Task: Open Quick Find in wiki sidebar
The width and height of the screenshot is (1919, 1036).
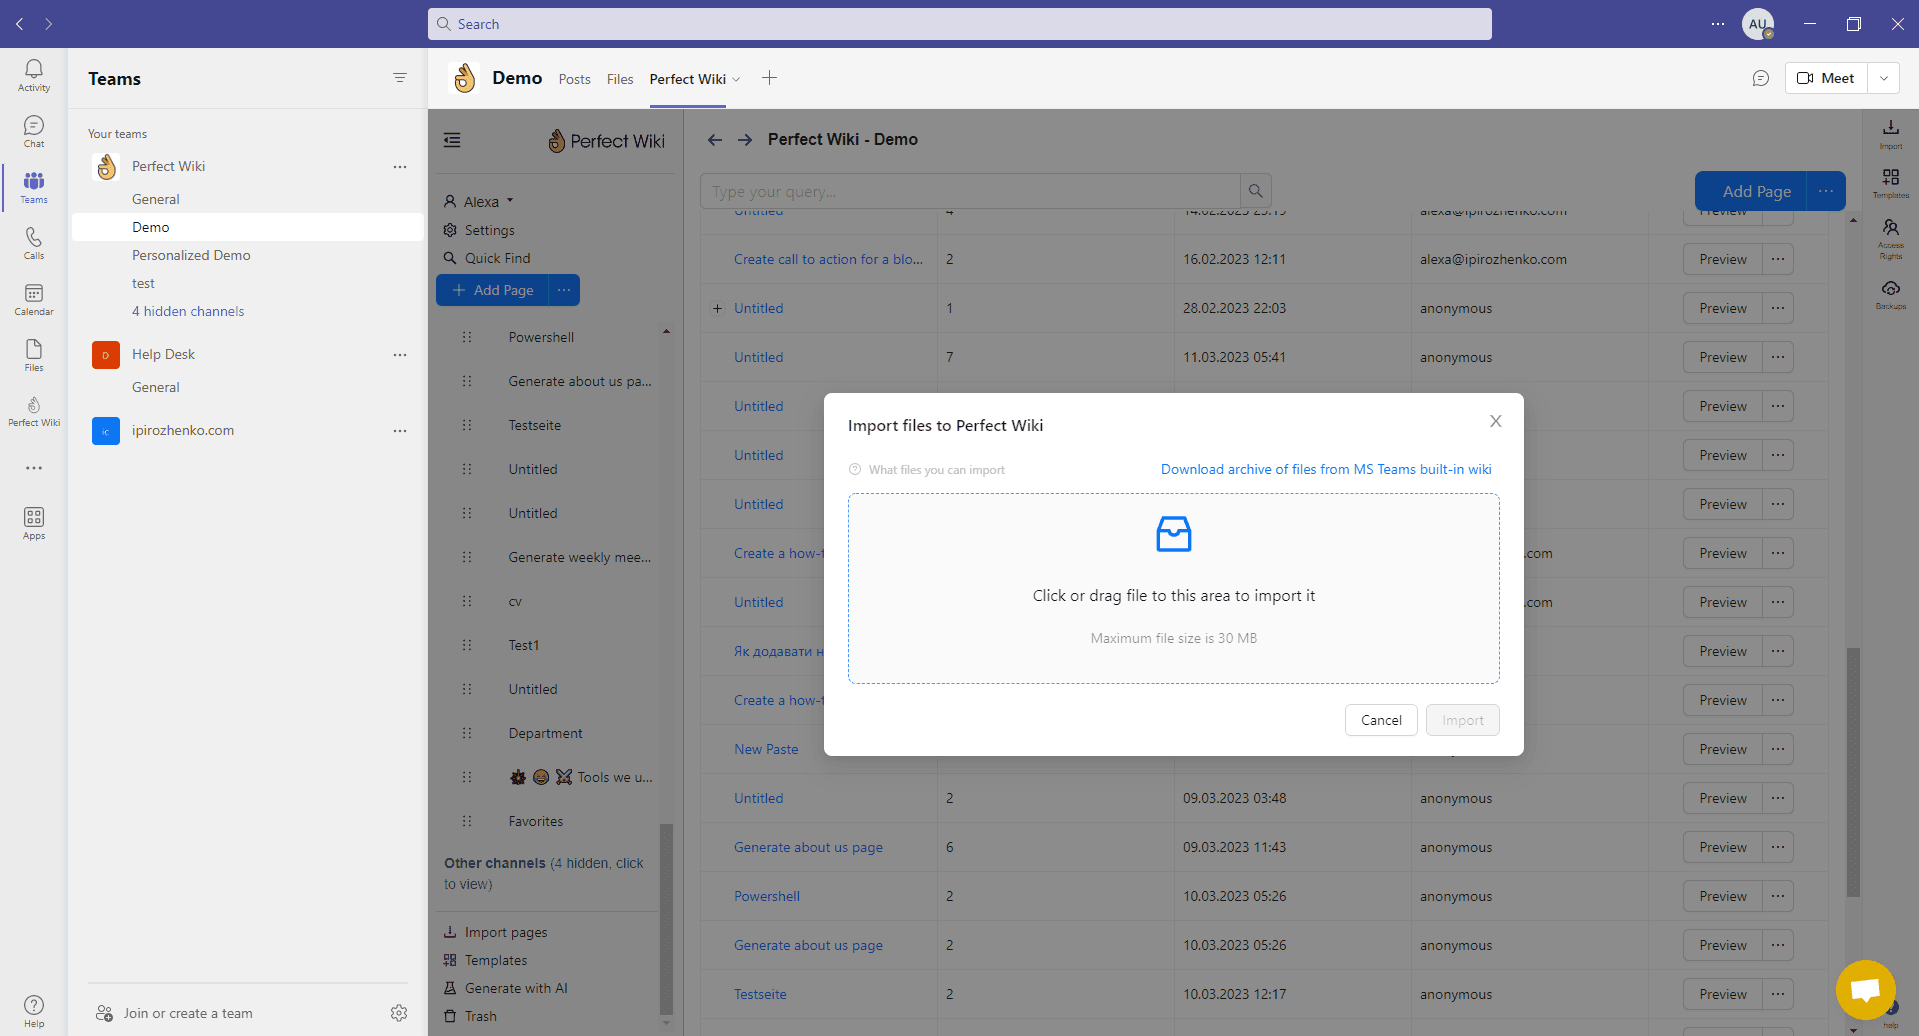Action: [487, 258]
